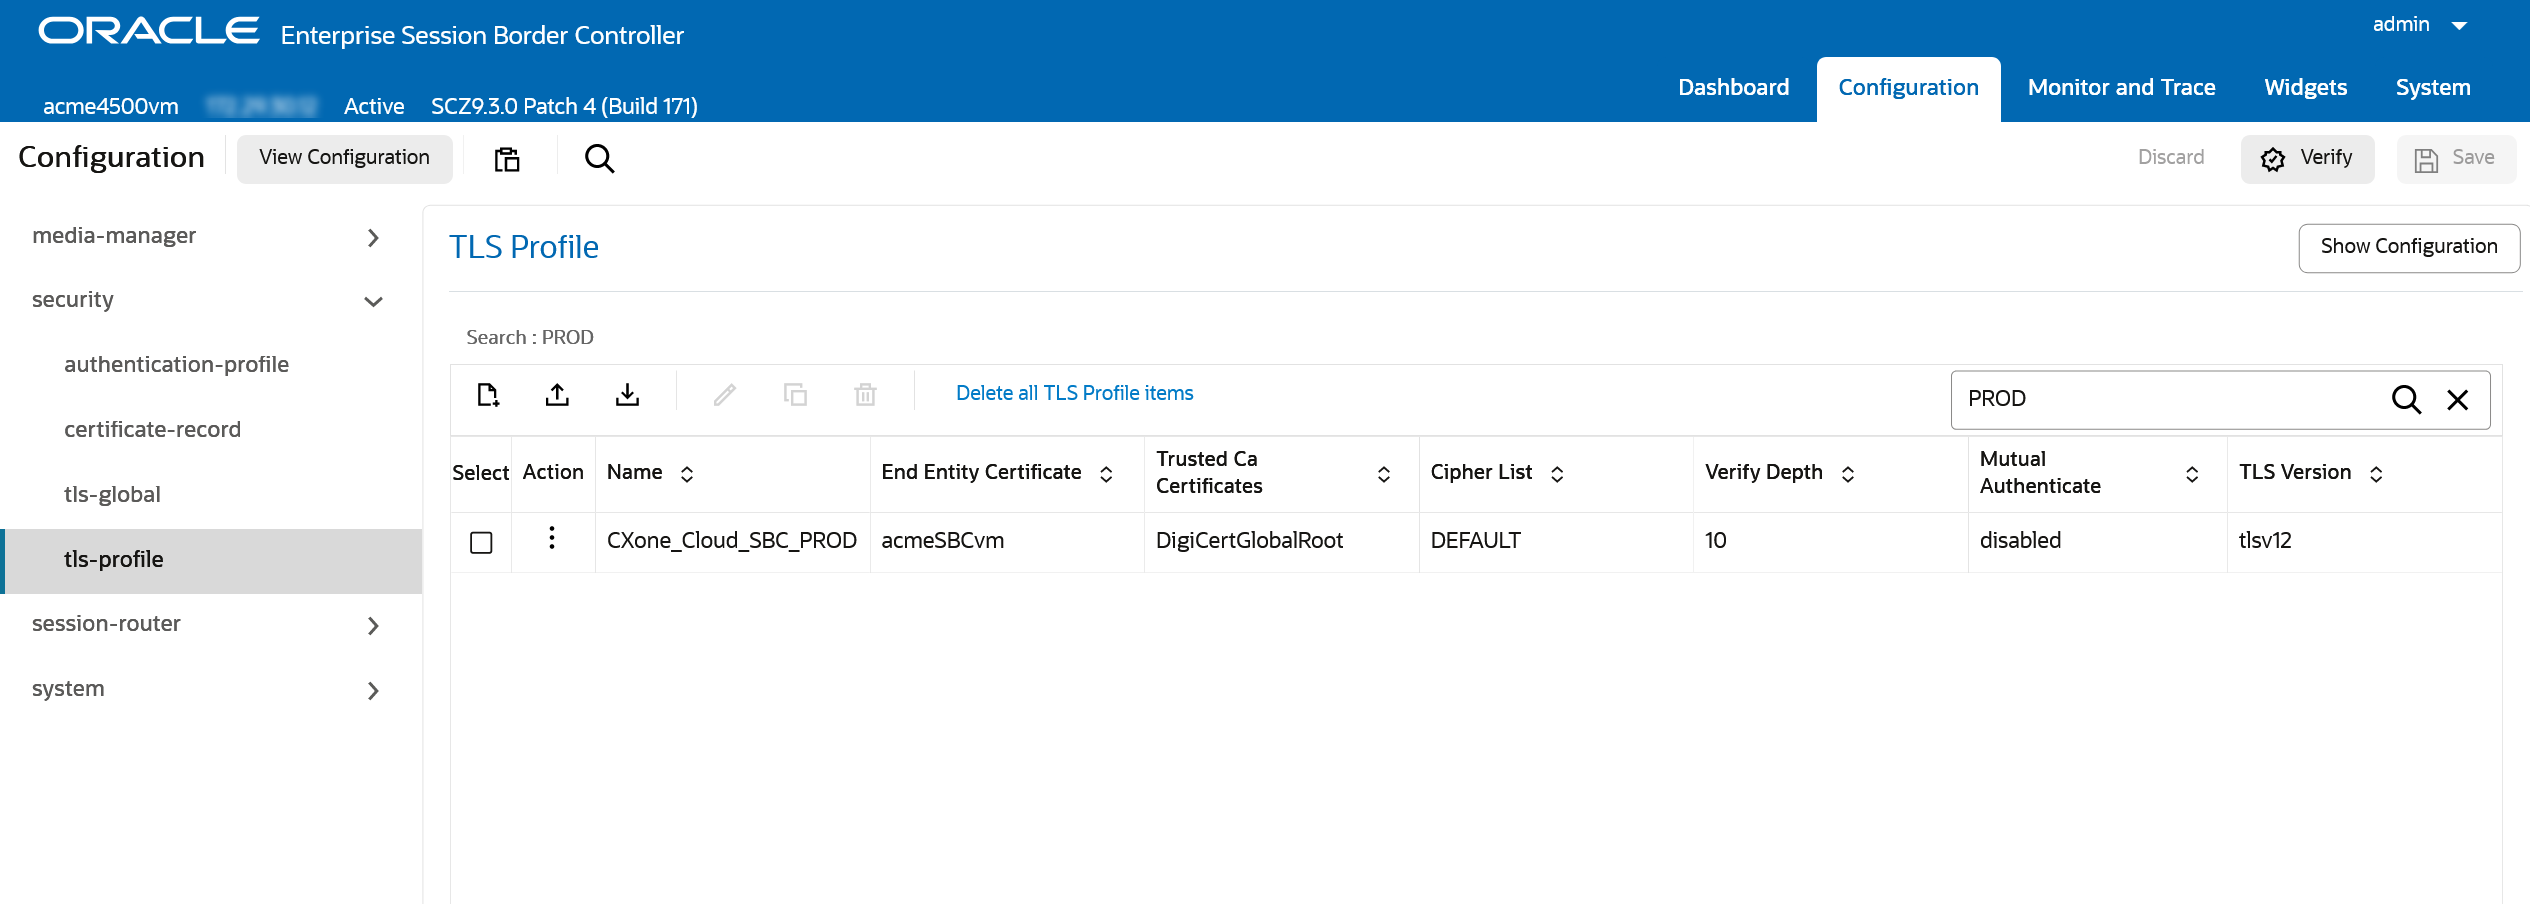Open the Dashboard tab
Viewport: 2530px width, 904px height.
click(1733, 88)
